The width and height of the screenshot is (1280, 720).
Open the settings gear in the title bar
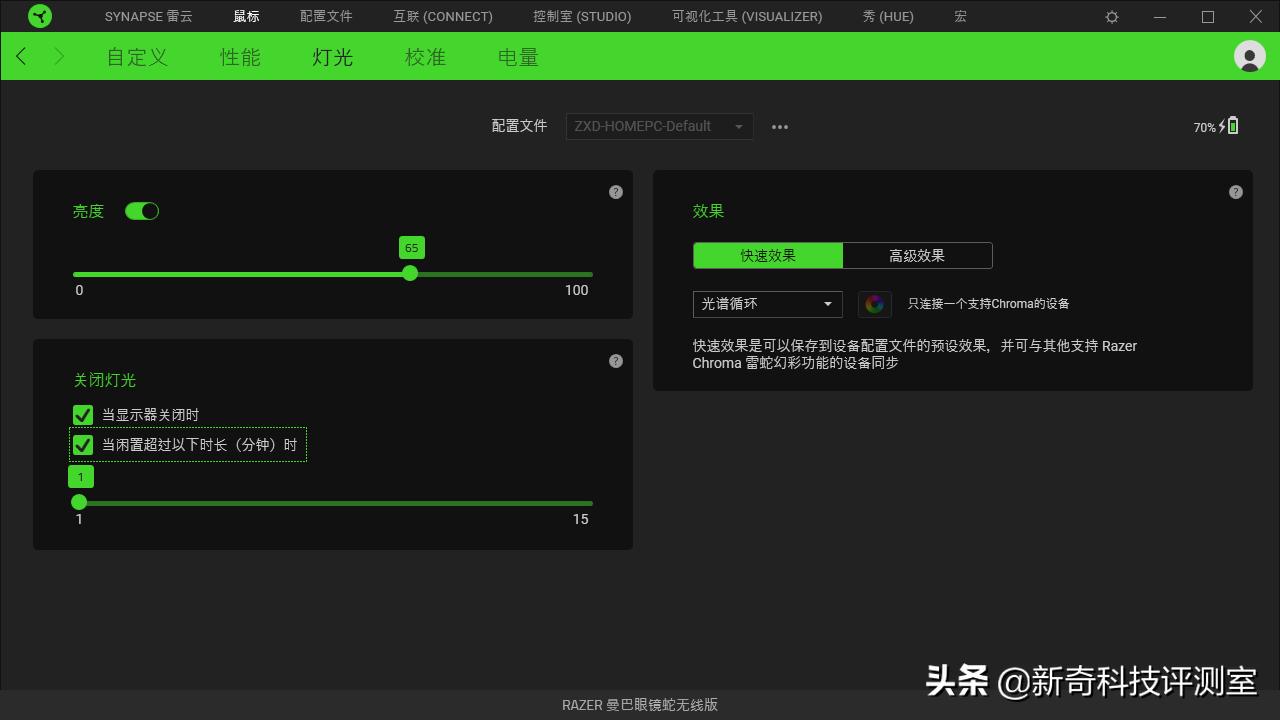click(x=1112, y=16)
